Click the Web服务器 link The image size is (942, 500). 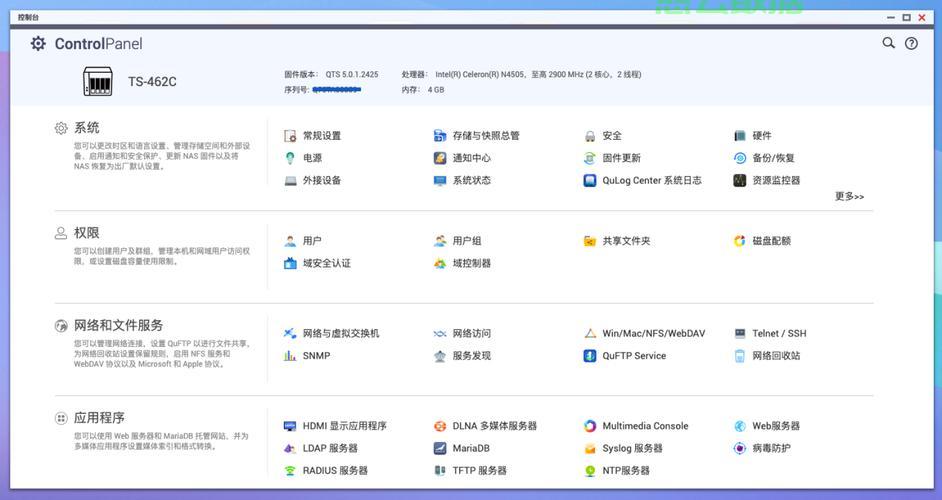tap(776, 426)
